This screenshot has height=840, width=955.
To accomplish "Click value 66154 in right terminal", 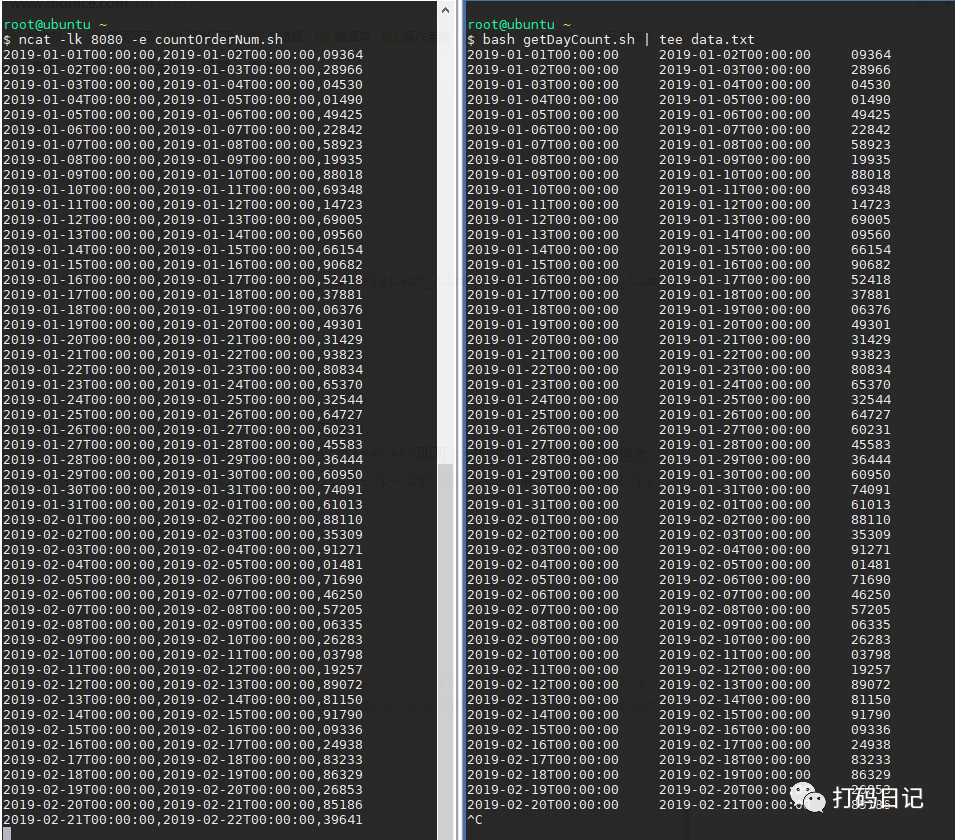I will [871, 250].
